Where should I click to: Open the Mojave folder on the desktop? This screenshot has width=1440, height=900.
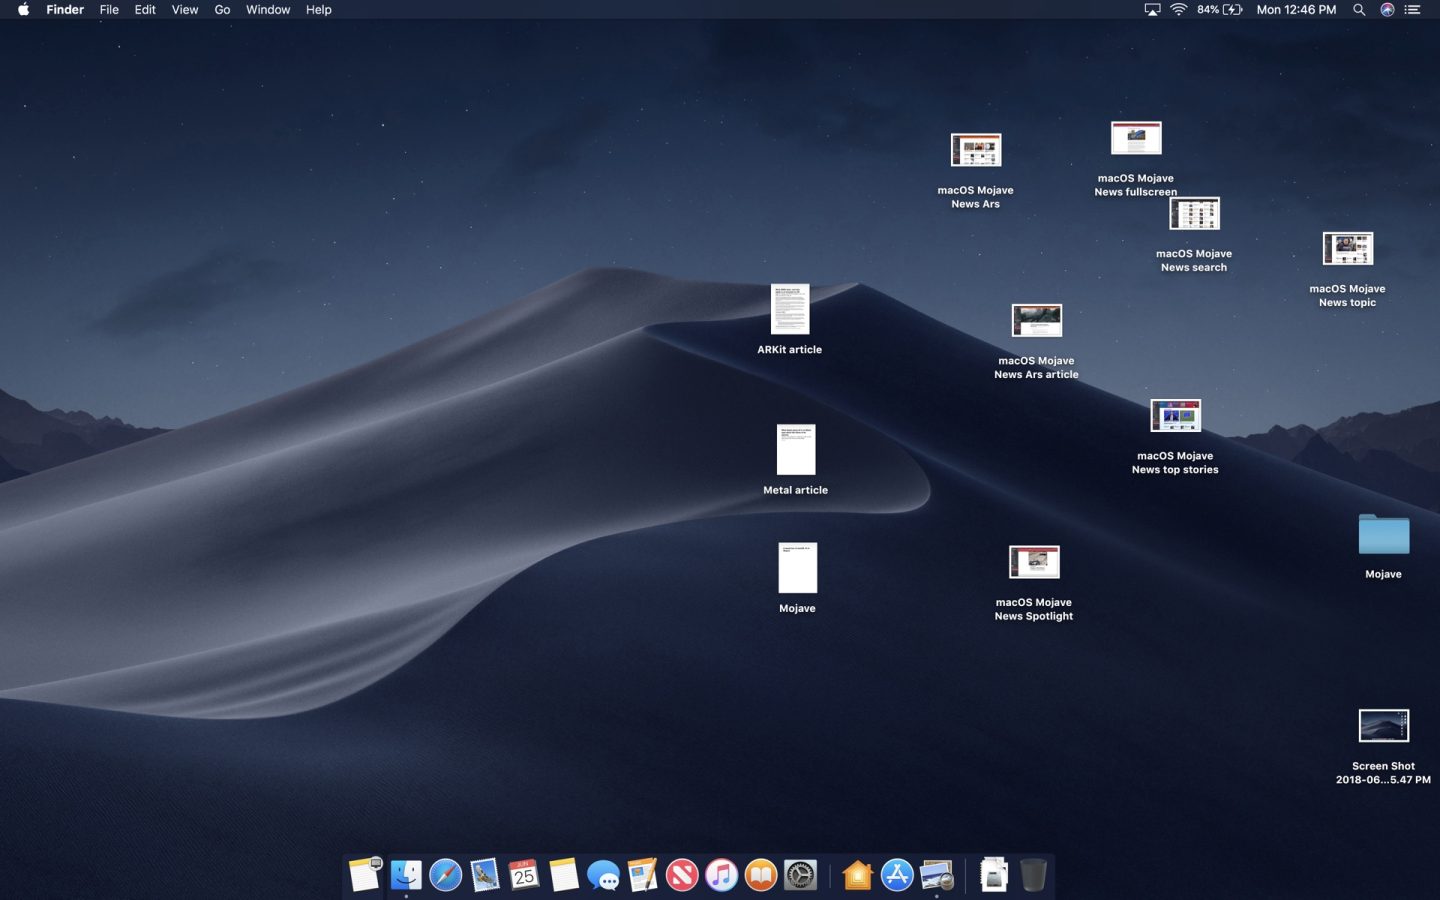tap(1384, 535)
